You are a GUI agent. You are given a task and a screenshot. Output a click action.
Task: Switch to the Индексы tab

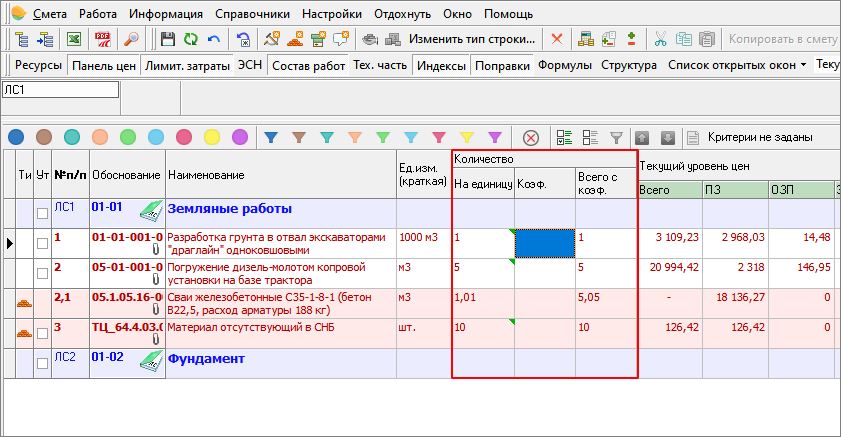tap(441, 66)
